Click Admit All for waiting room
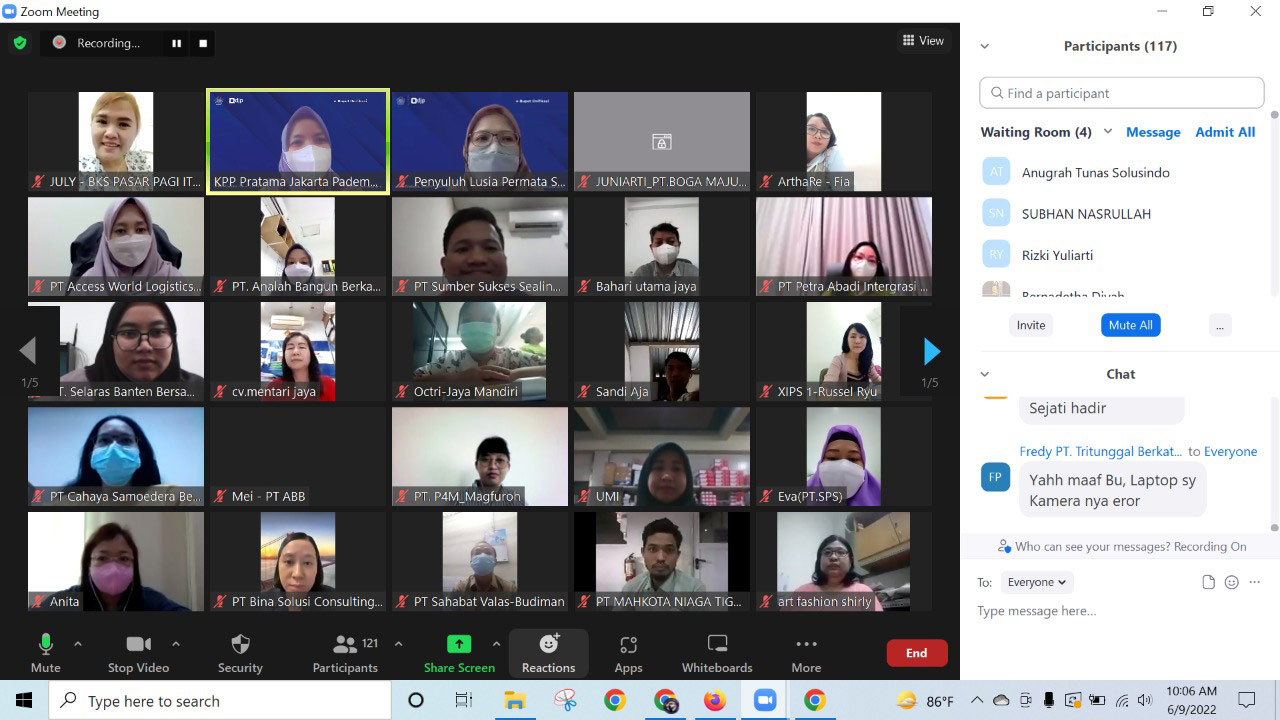 pyautogui.click(x=1225, y=132)
